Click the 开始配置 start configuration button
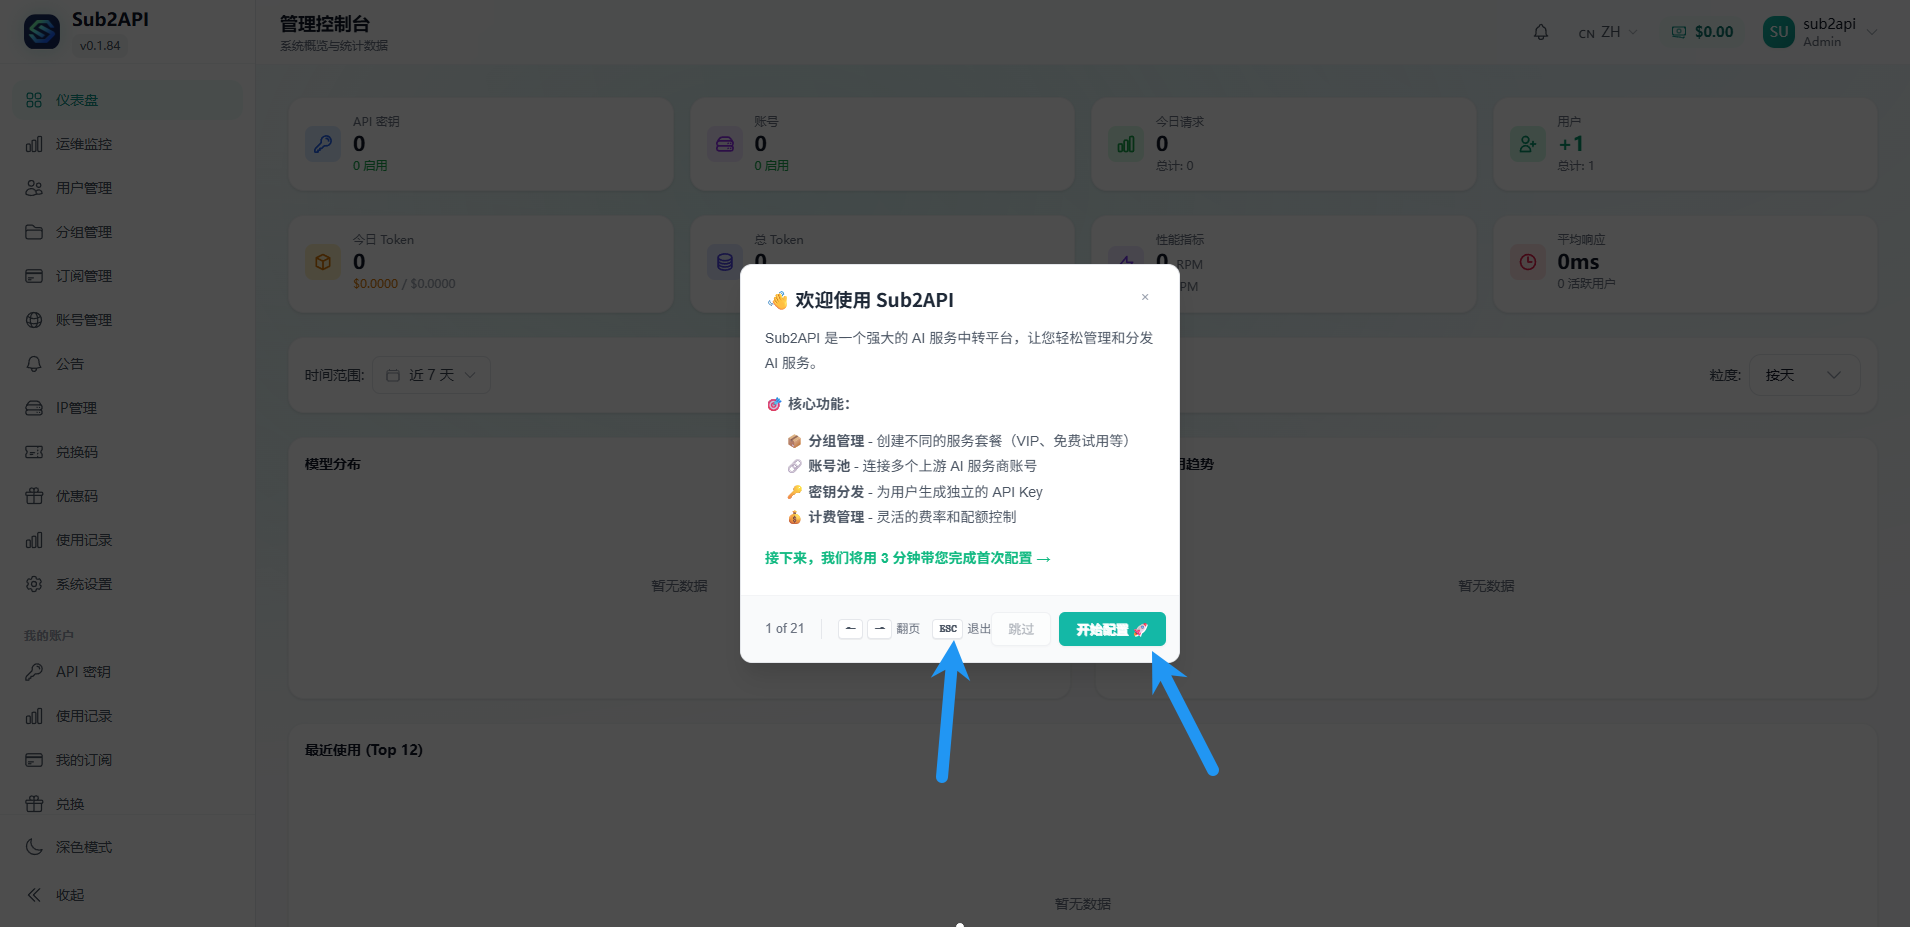Viewport: 1910px width, 927px height. pyautogui.click(x=1111, y=628)
